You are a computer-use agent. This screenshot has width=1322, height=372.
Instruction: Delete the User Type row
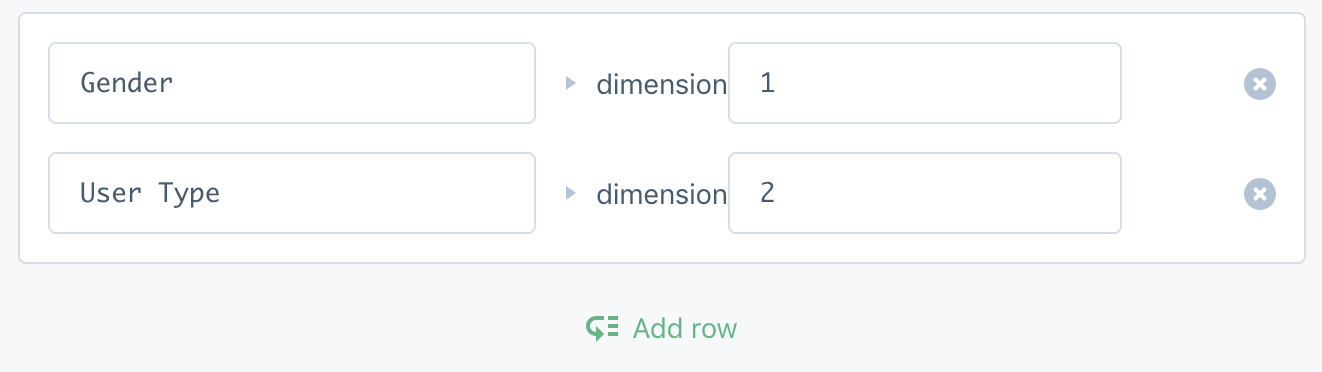click(x=1259, y=194)
